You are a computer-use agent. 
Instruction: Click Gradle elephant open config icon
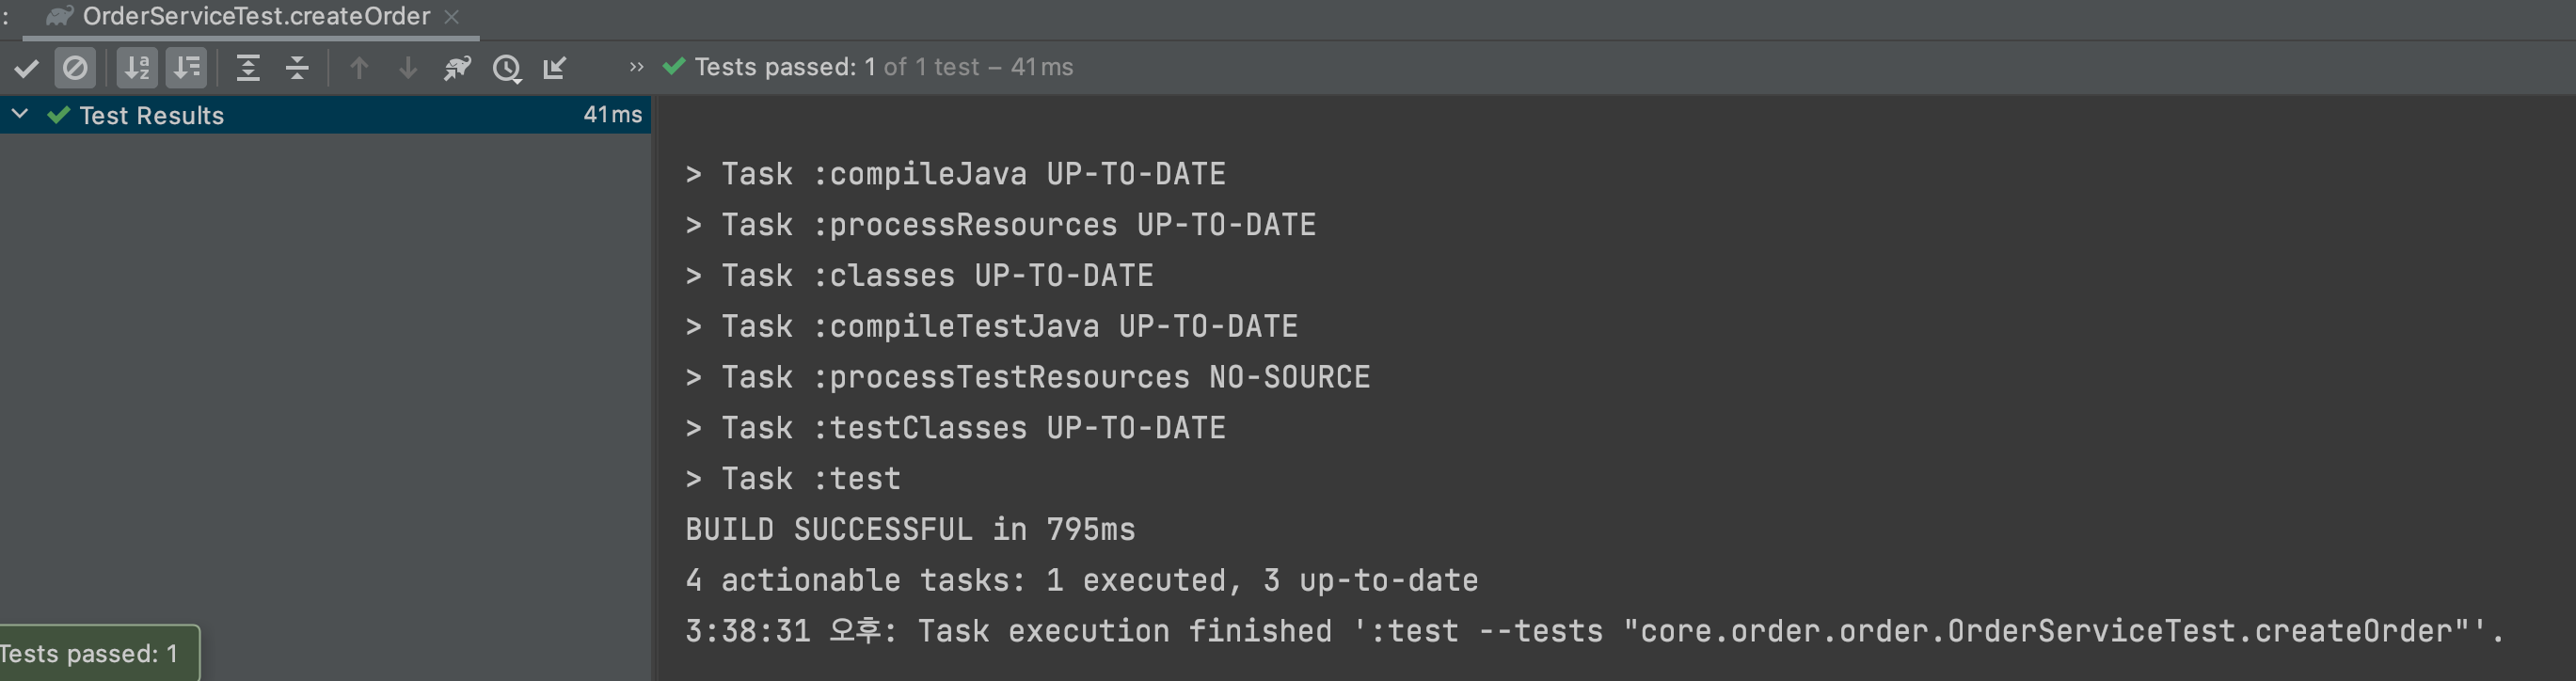457,68
